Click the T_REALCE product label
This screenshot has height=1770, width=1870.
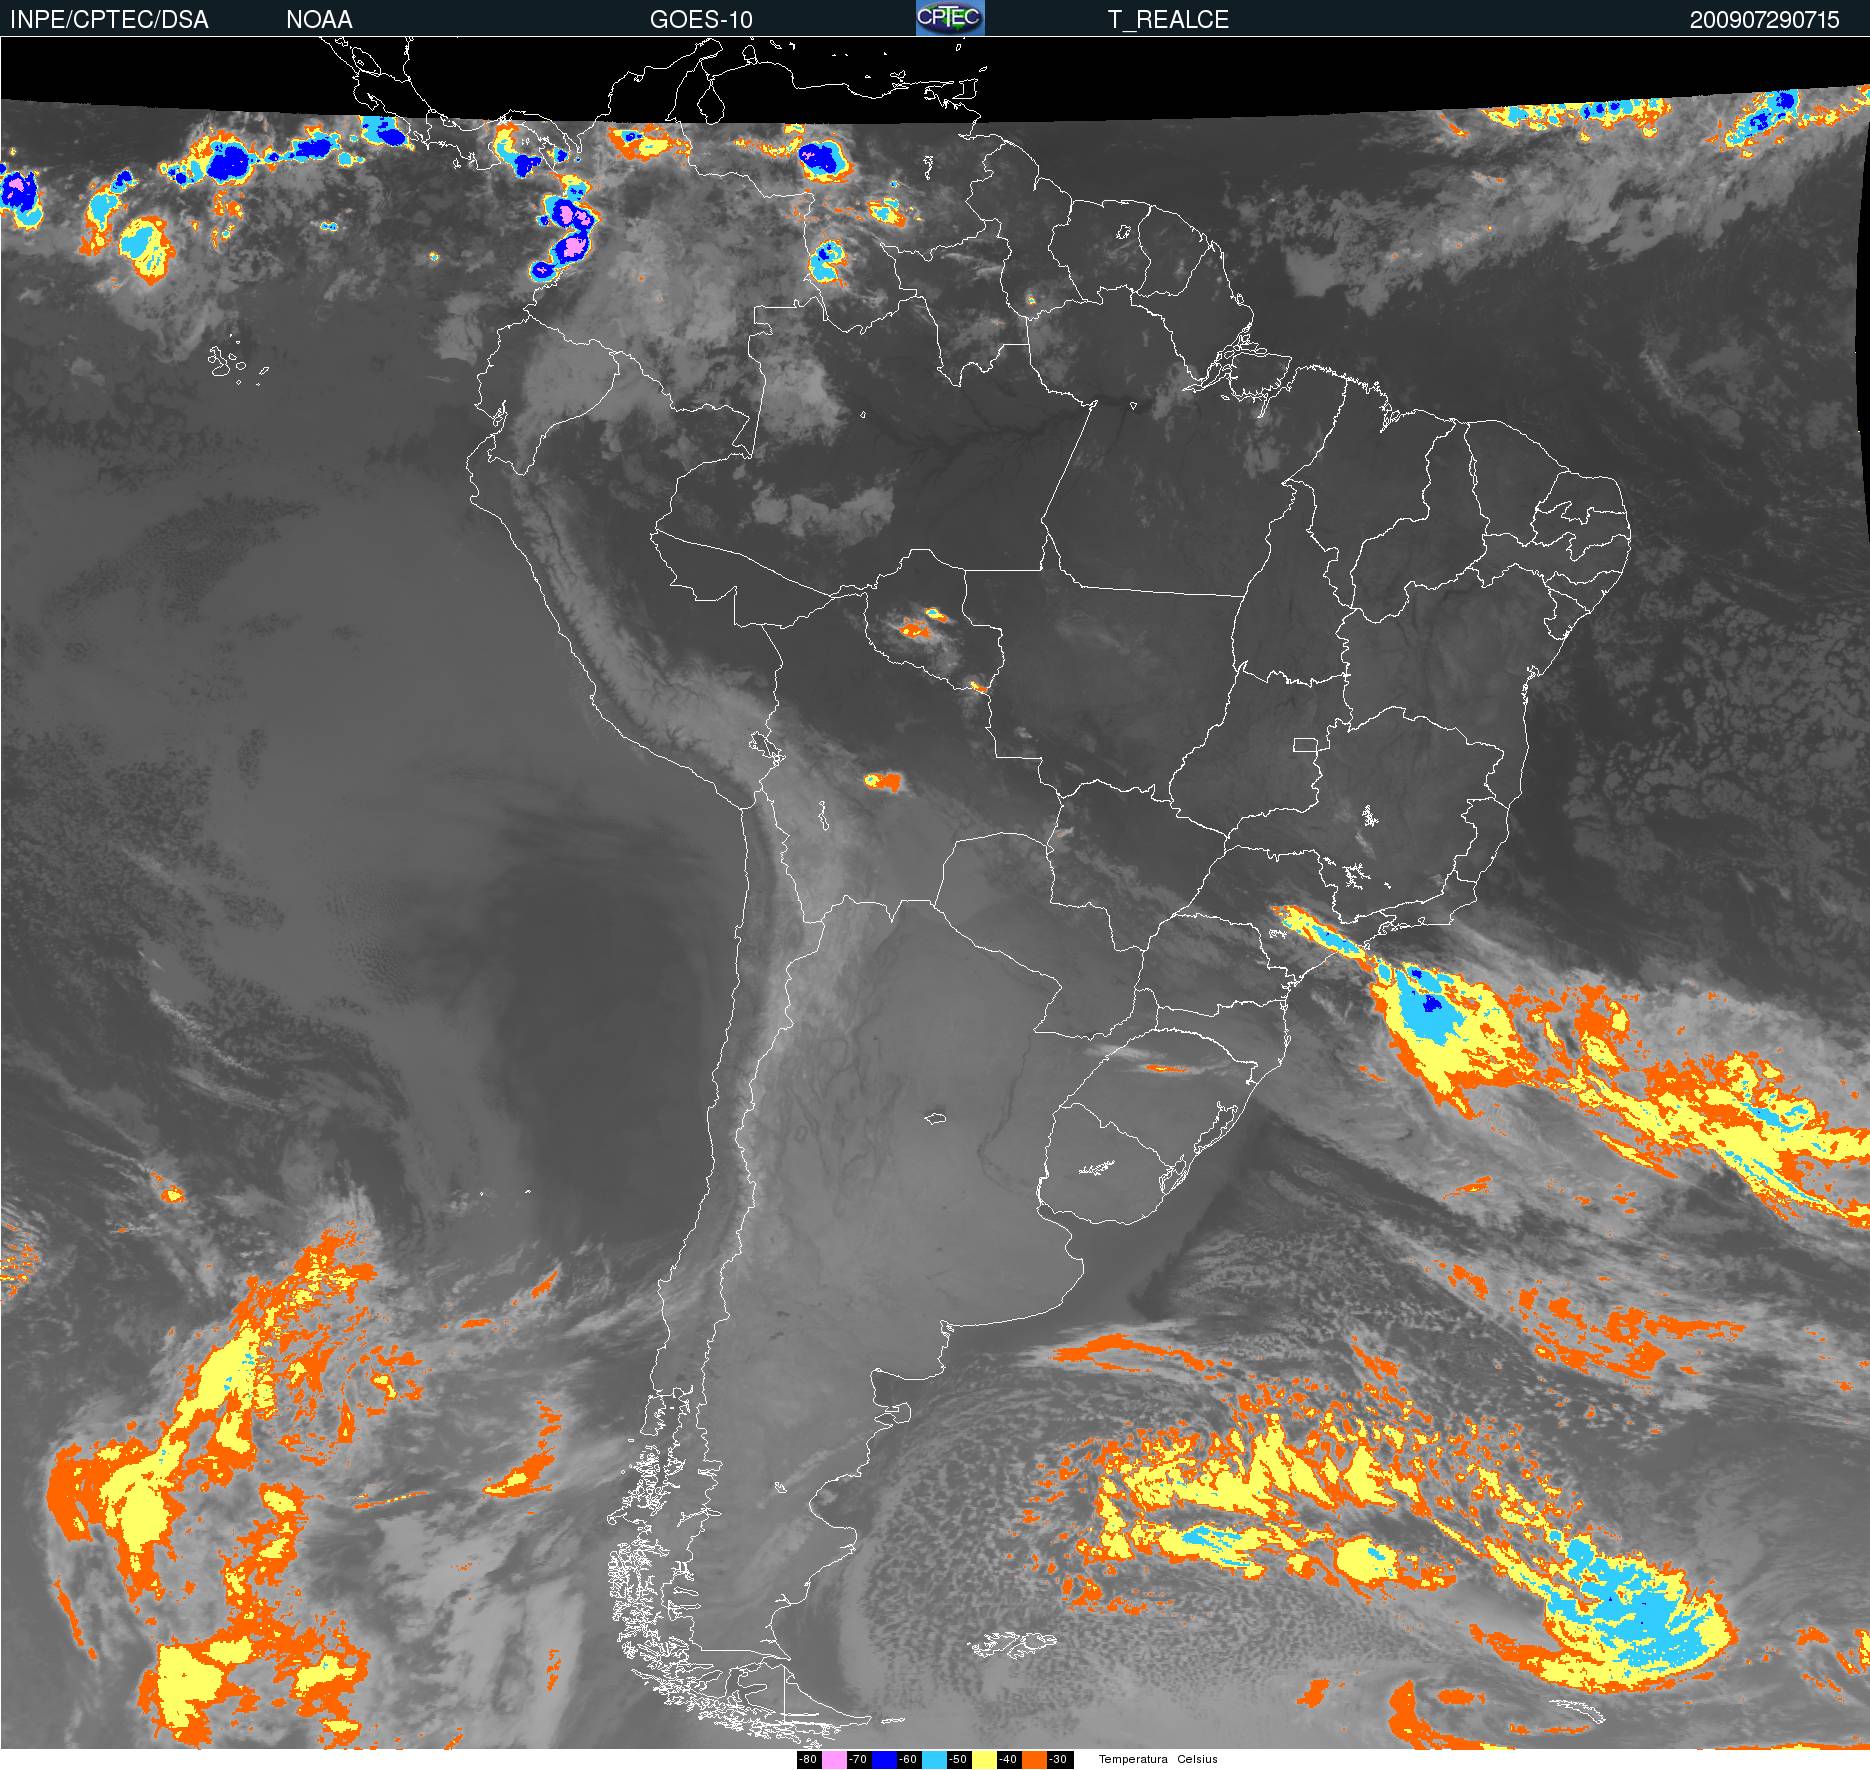[x=1168, y=20]
